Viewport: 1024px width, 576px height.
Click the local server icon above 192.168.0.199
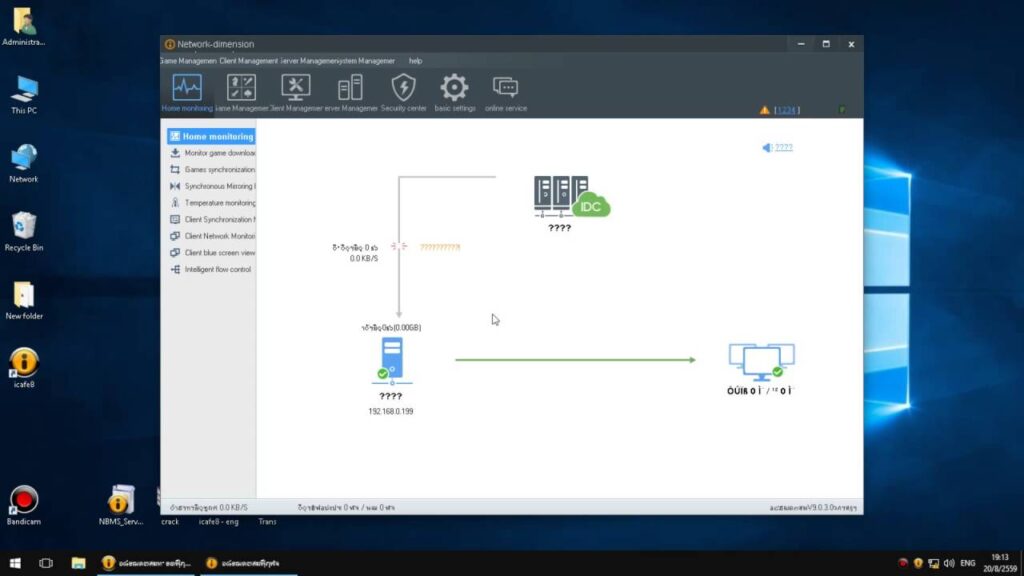point(391,360)
